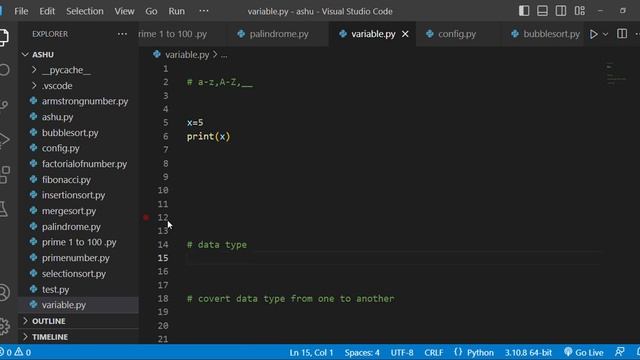Open test.py file
640x360 pixels.
pyautogui.click(x=78, y=289)
